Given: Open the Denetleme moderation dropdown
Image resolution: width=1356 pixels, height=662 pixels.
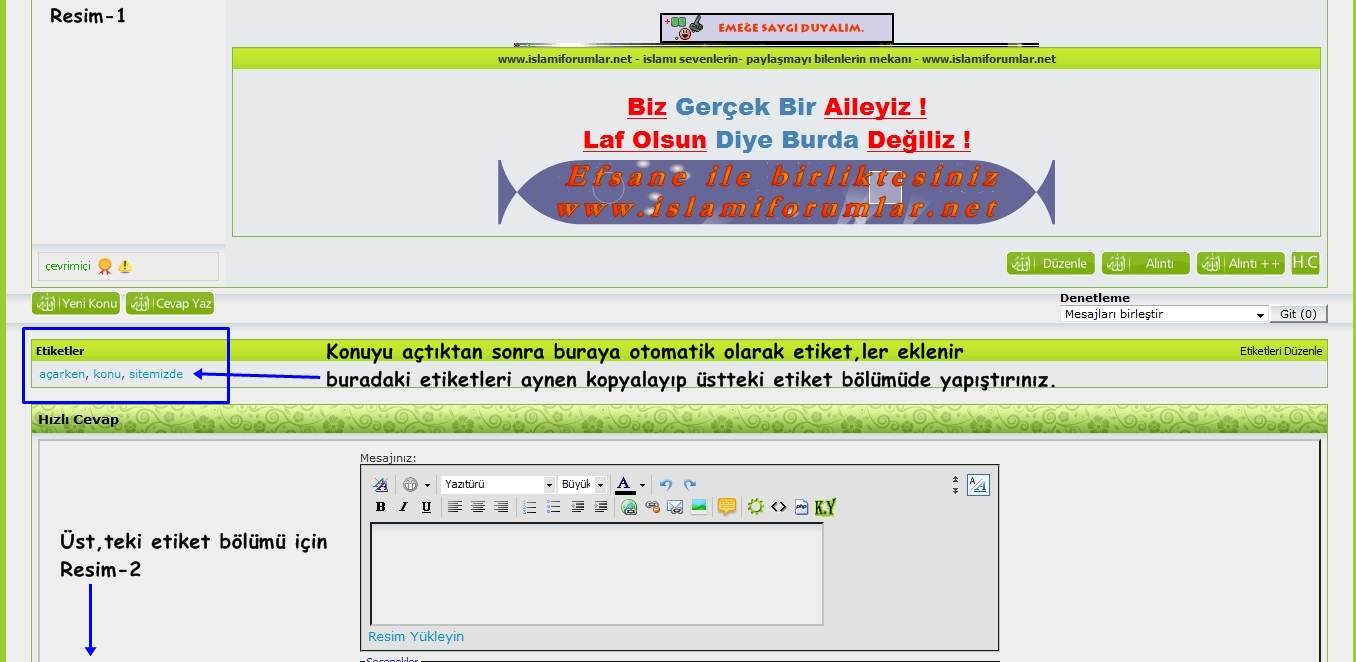Looking at the screenshot, I should pyautogui.click(x=1164, y=314).
